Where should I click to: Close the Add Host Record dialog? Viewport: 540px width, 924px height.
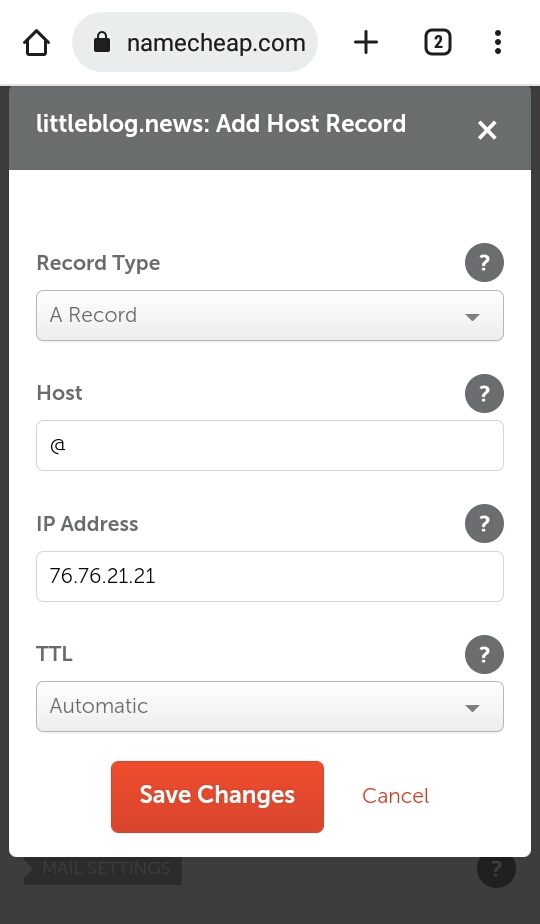tap(487, 130)
